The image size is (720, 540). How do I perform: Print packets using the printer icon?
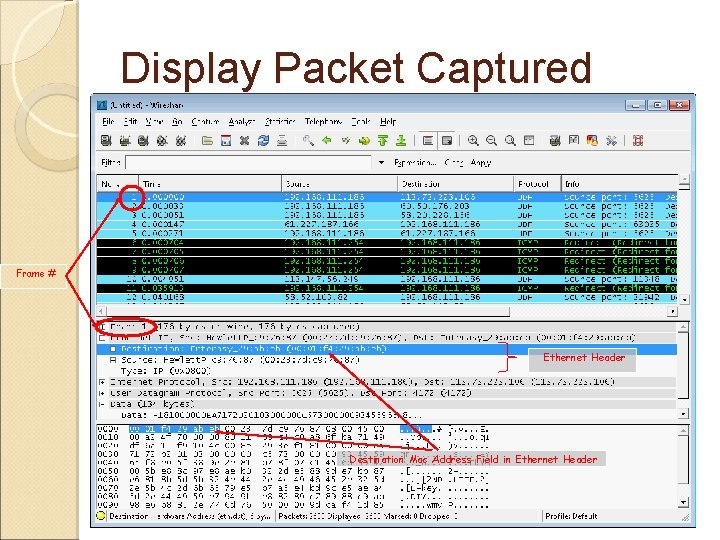[282, 141]
